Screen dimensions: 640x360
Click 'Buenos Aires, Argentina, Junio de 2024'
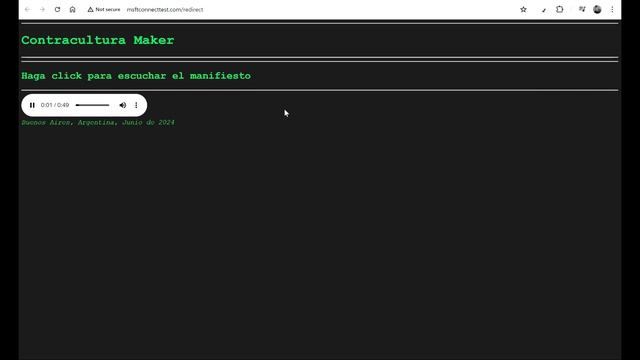coord(98,122)
